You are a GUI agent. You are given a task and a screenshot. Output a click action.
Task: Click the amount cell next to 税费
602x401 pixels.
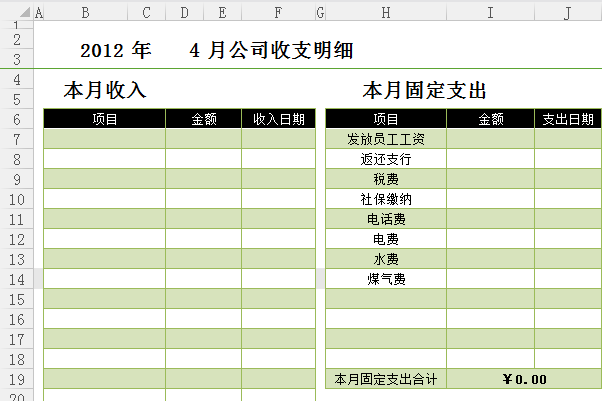click(x=490, y=179)
